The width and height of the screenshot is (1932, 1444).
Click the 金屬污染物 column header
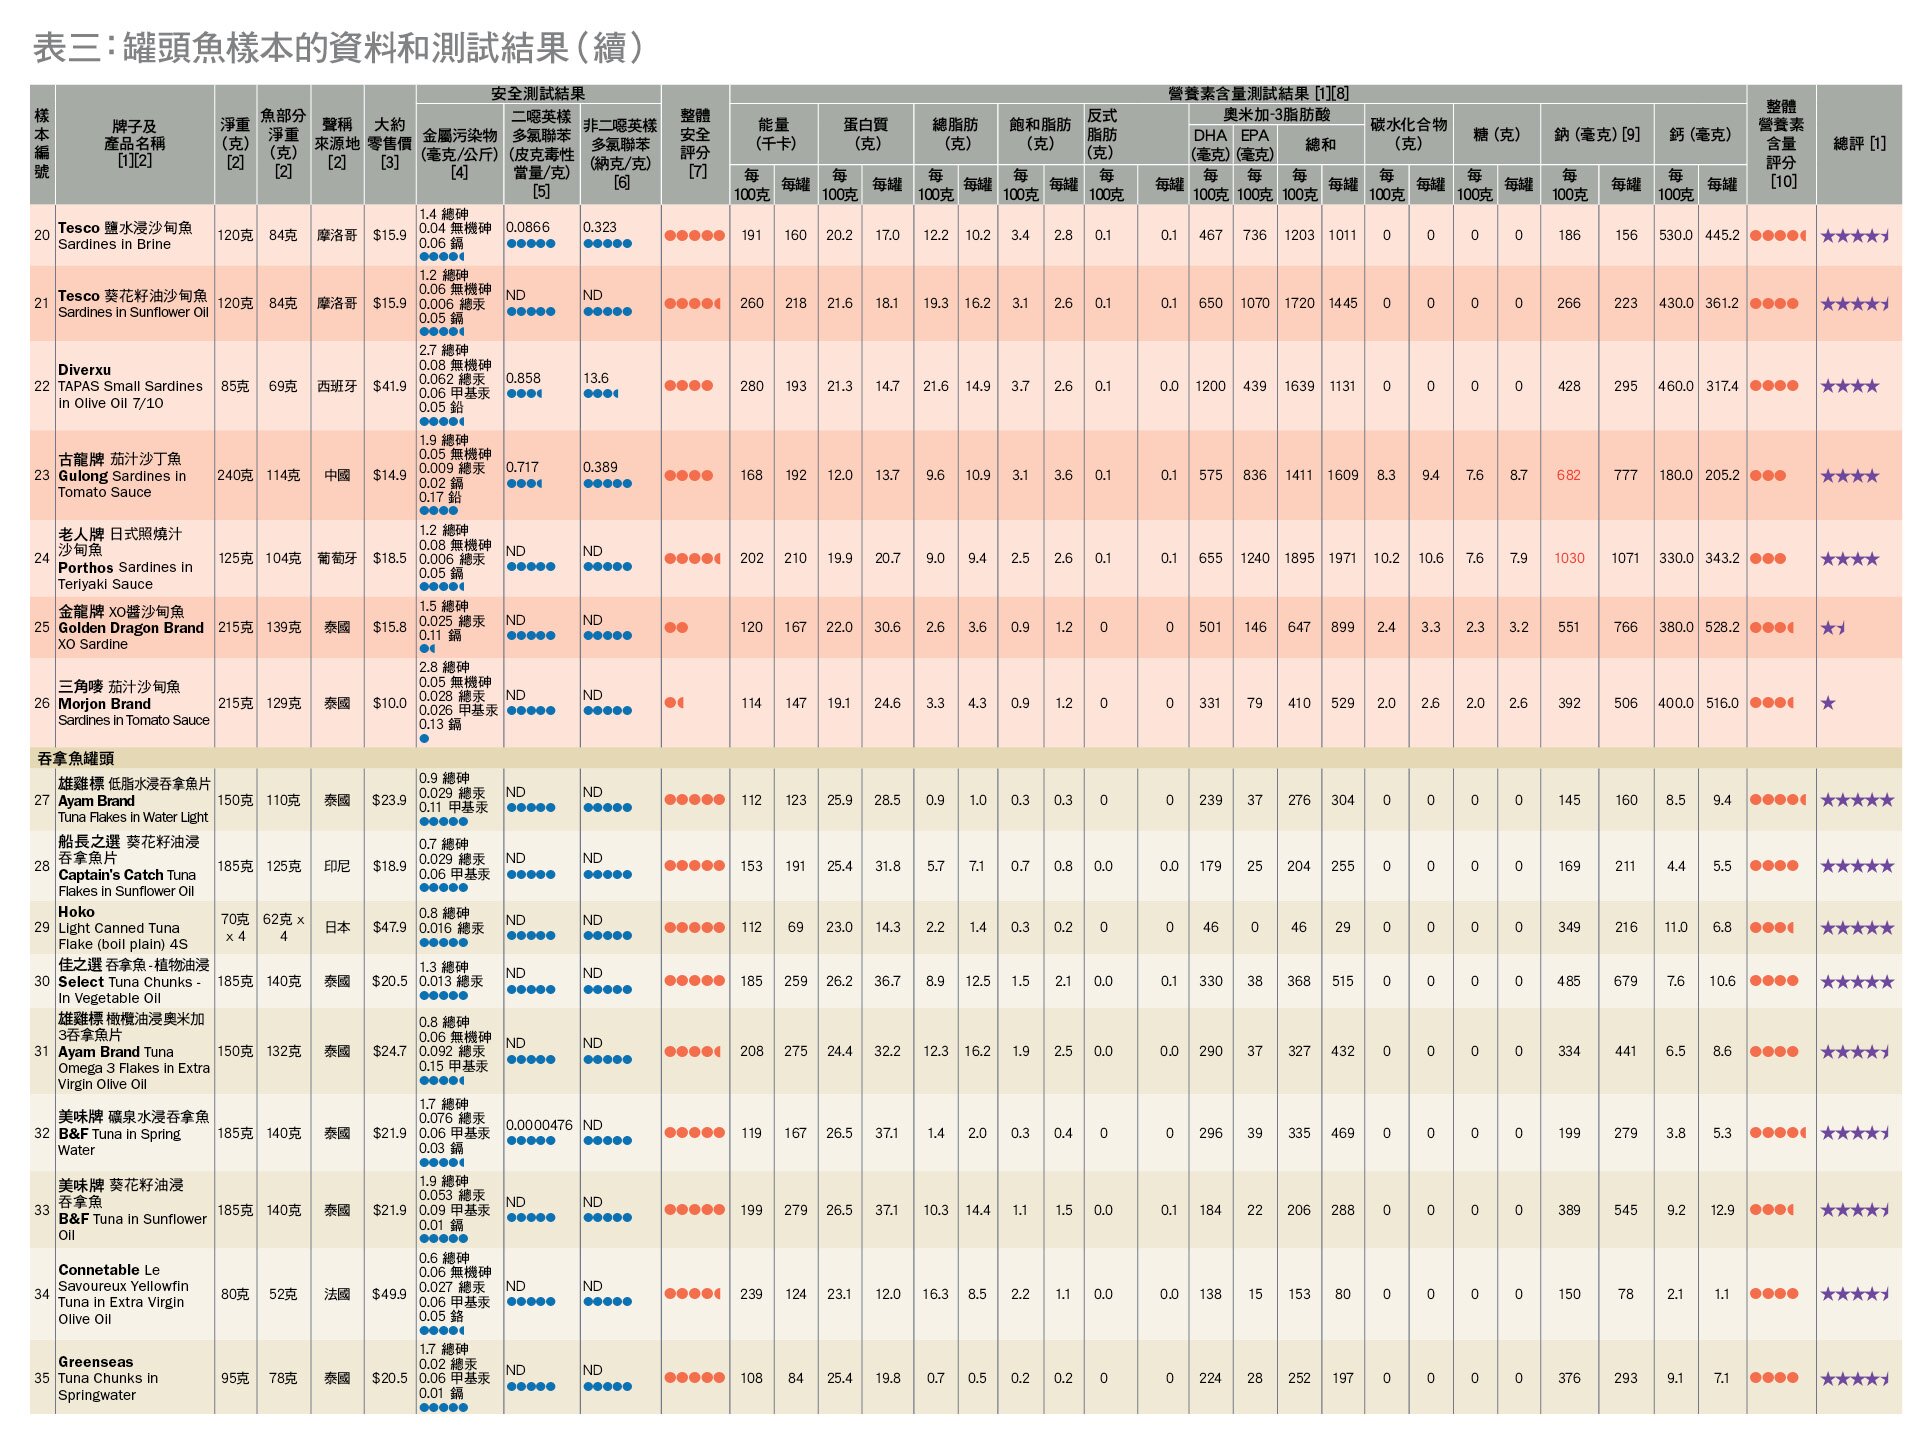pos(459,153)
